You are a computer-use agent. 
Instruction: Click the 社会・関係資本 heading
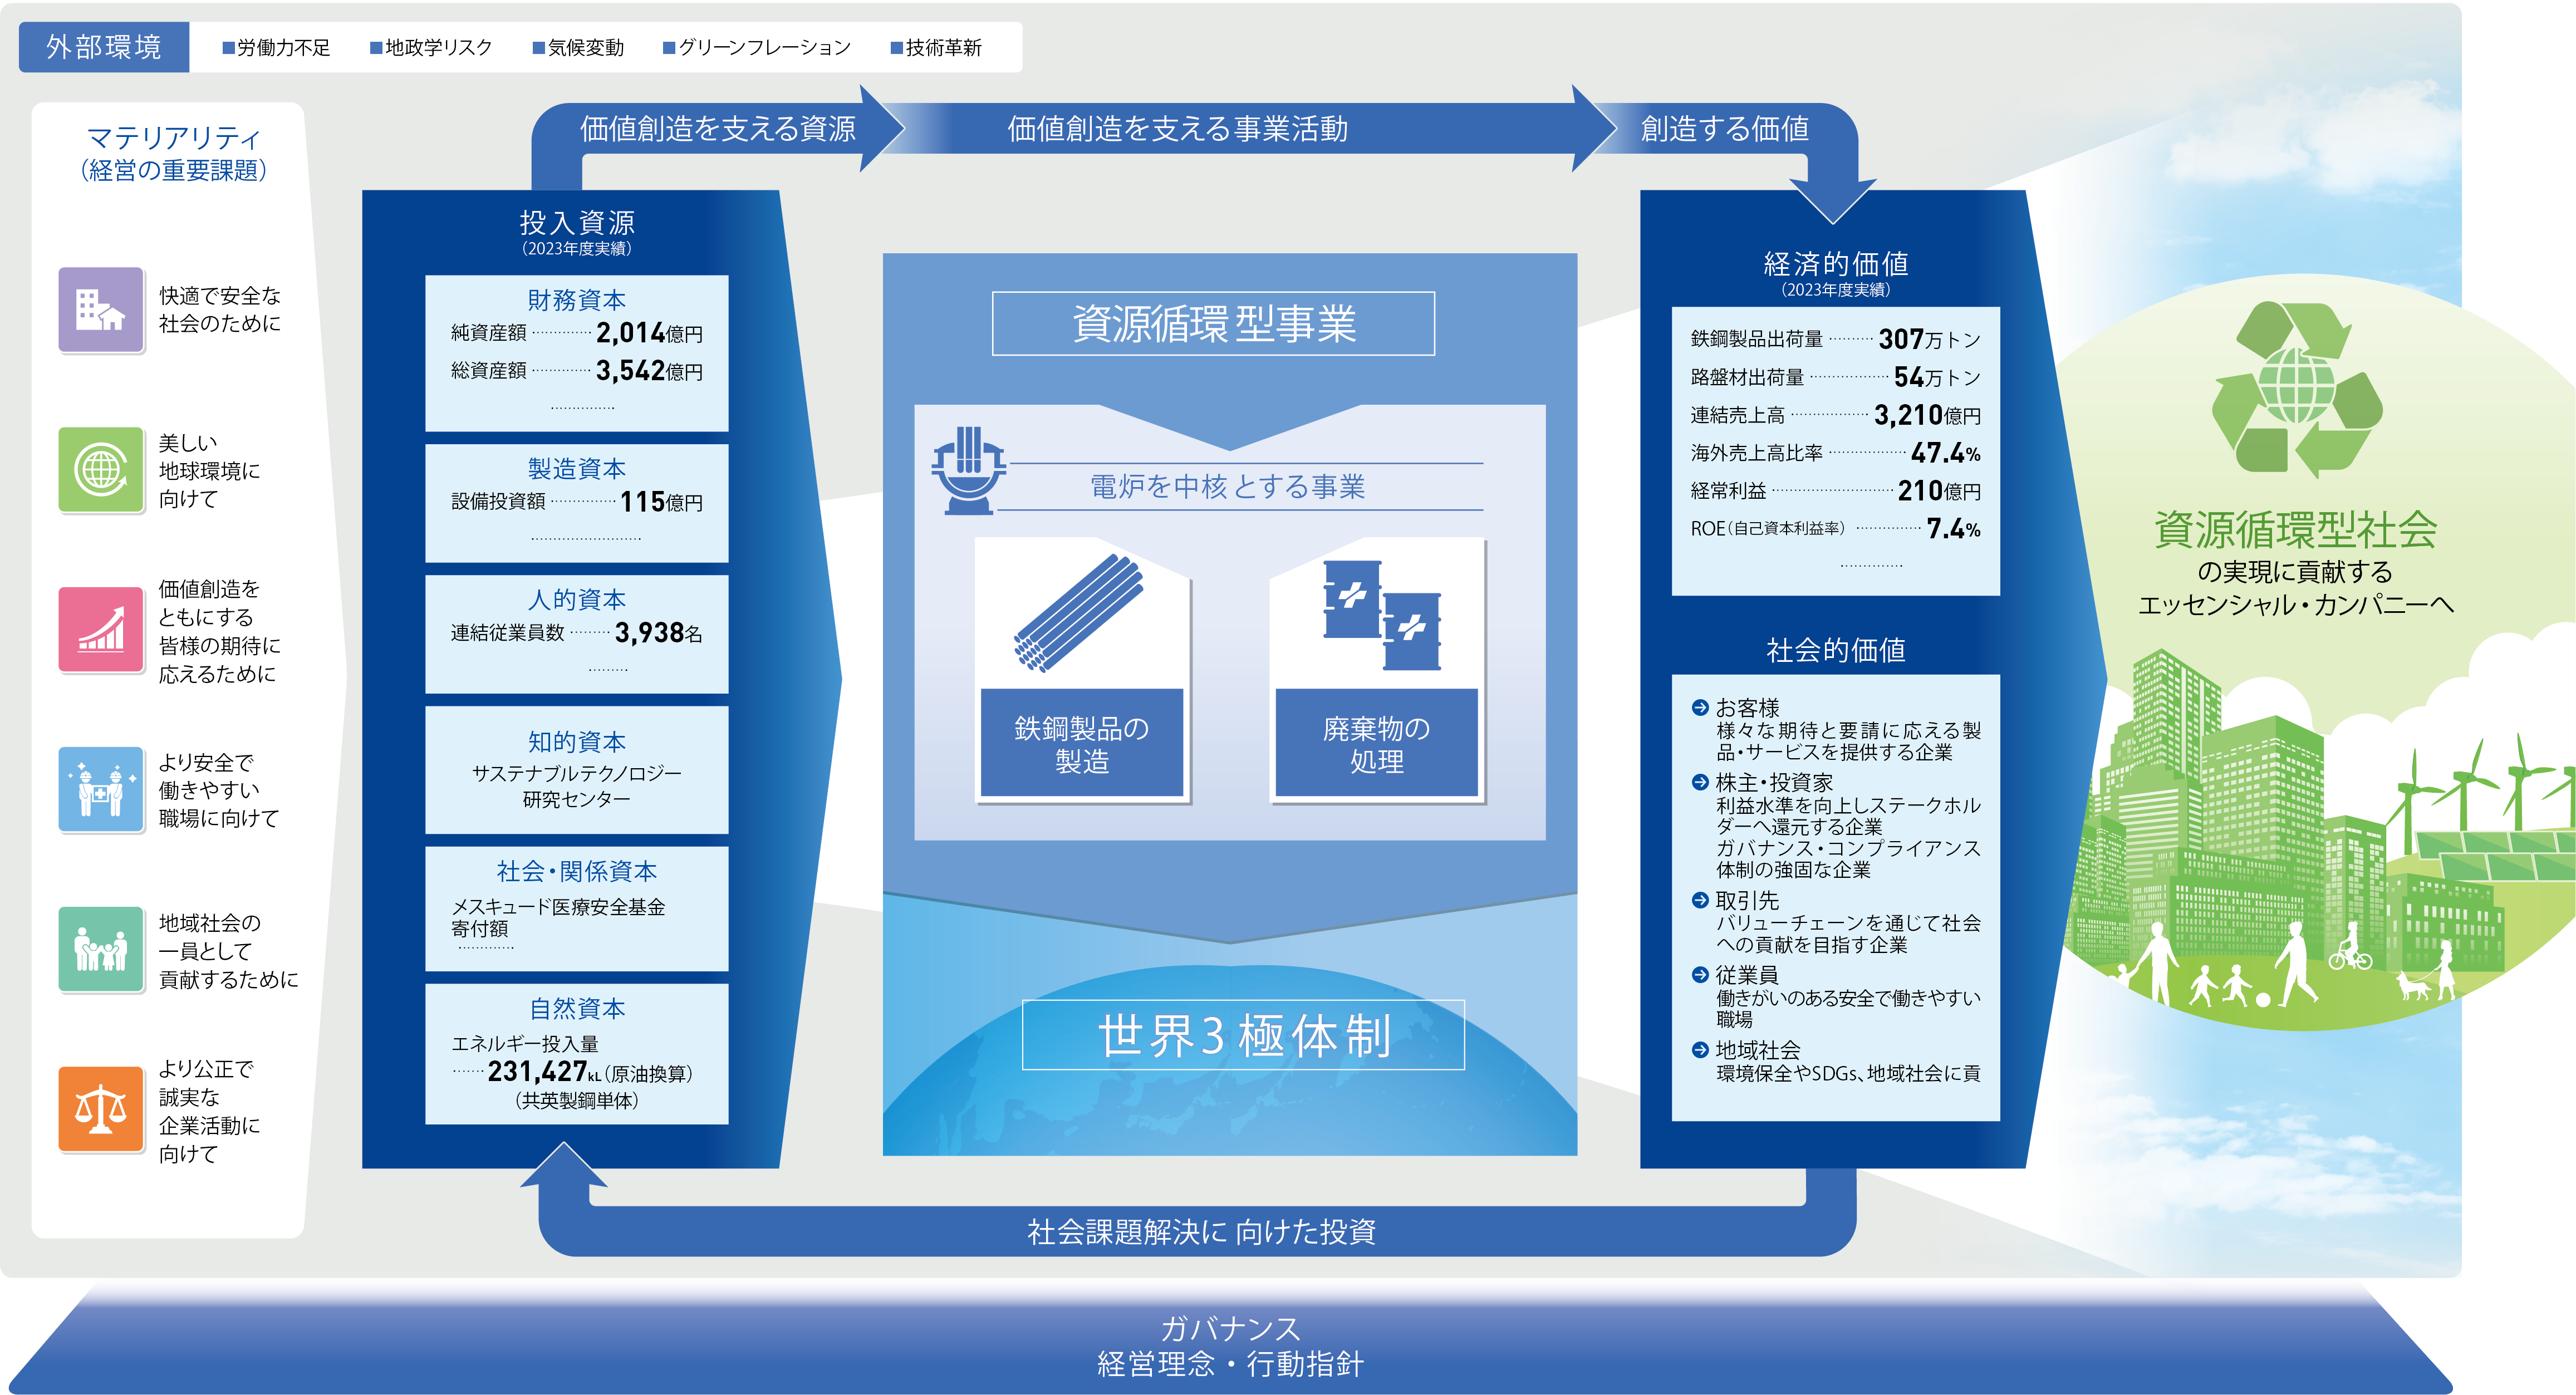pos(577,871)
